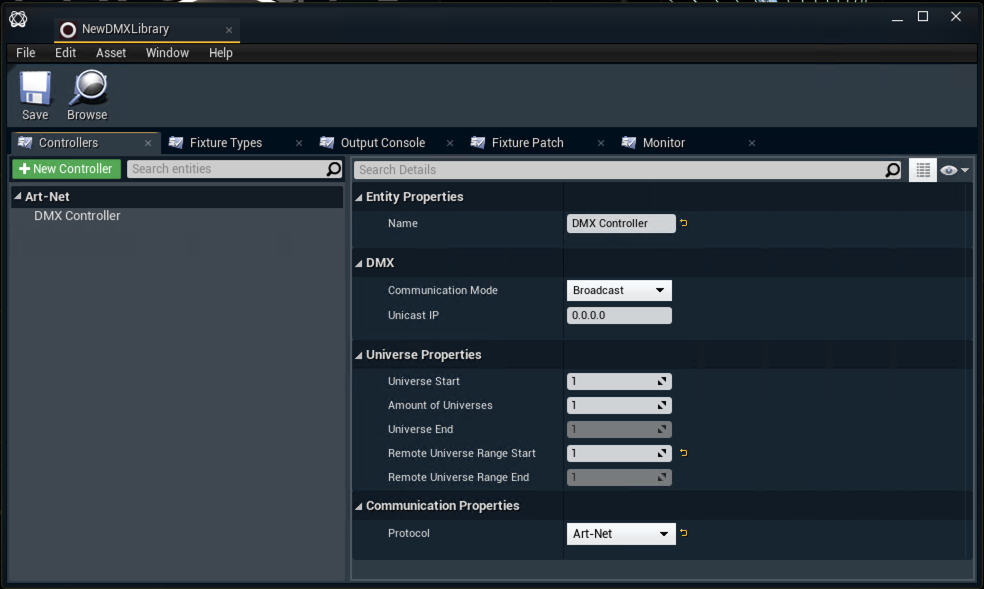Click the Browse magnifying glass icon
This screenshot has width=984, height=589.
click(x=87, y=89)
